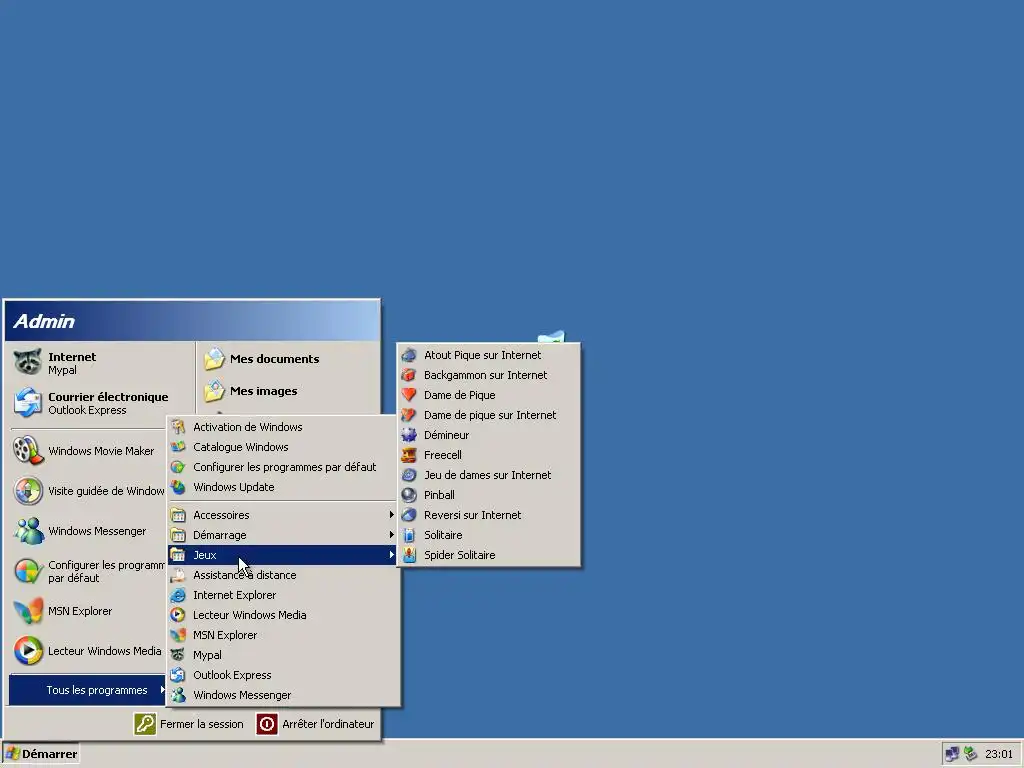Choose MSN Explorer in programs list
This screenshot has width=1024, height=768.
[282, 635]
